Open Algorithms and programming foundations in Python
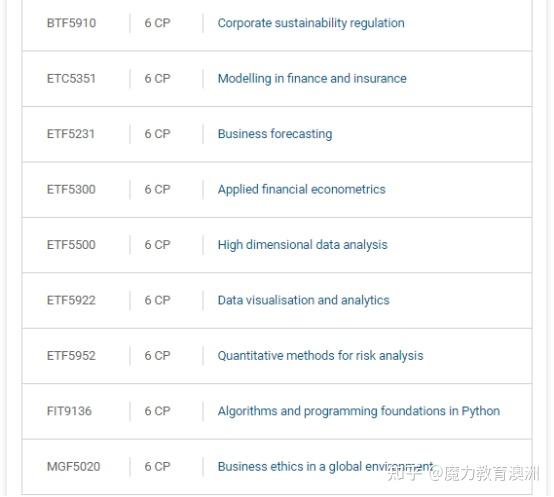 click(x=359, y=412)
